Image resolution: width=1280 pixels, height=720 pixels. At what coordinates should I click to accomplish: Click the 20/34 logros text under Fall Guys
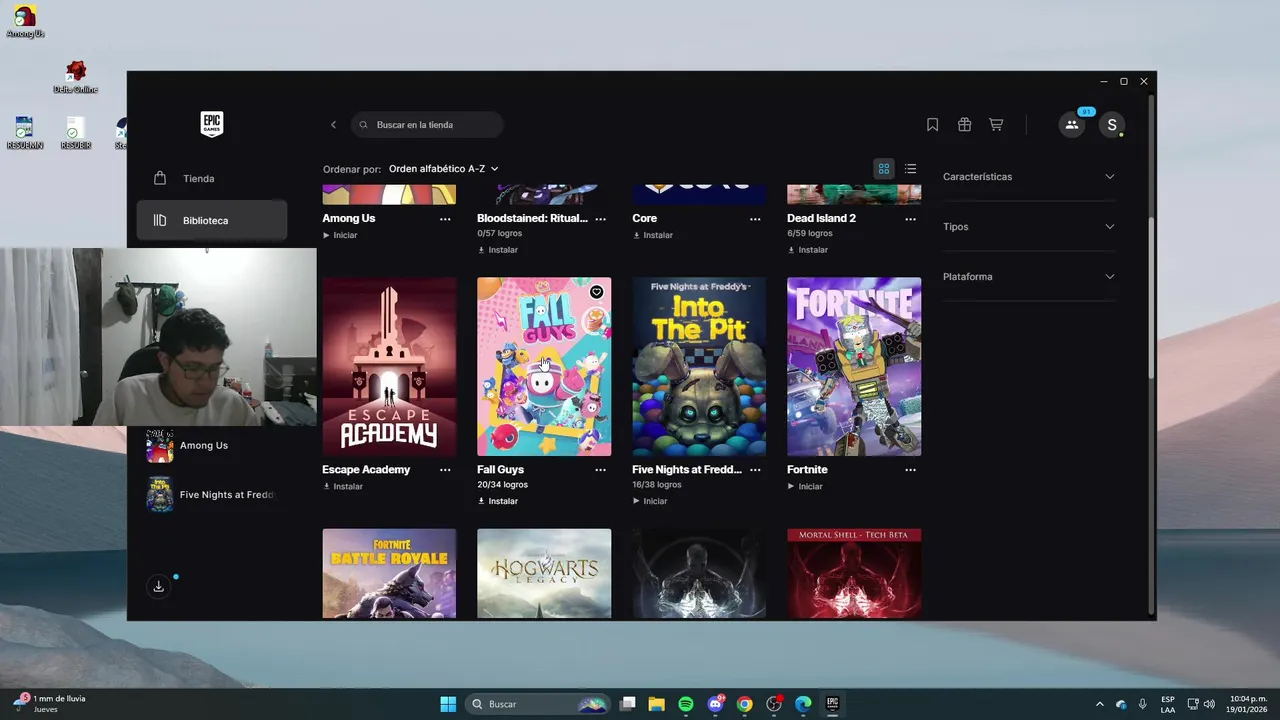tap(503, 485)
